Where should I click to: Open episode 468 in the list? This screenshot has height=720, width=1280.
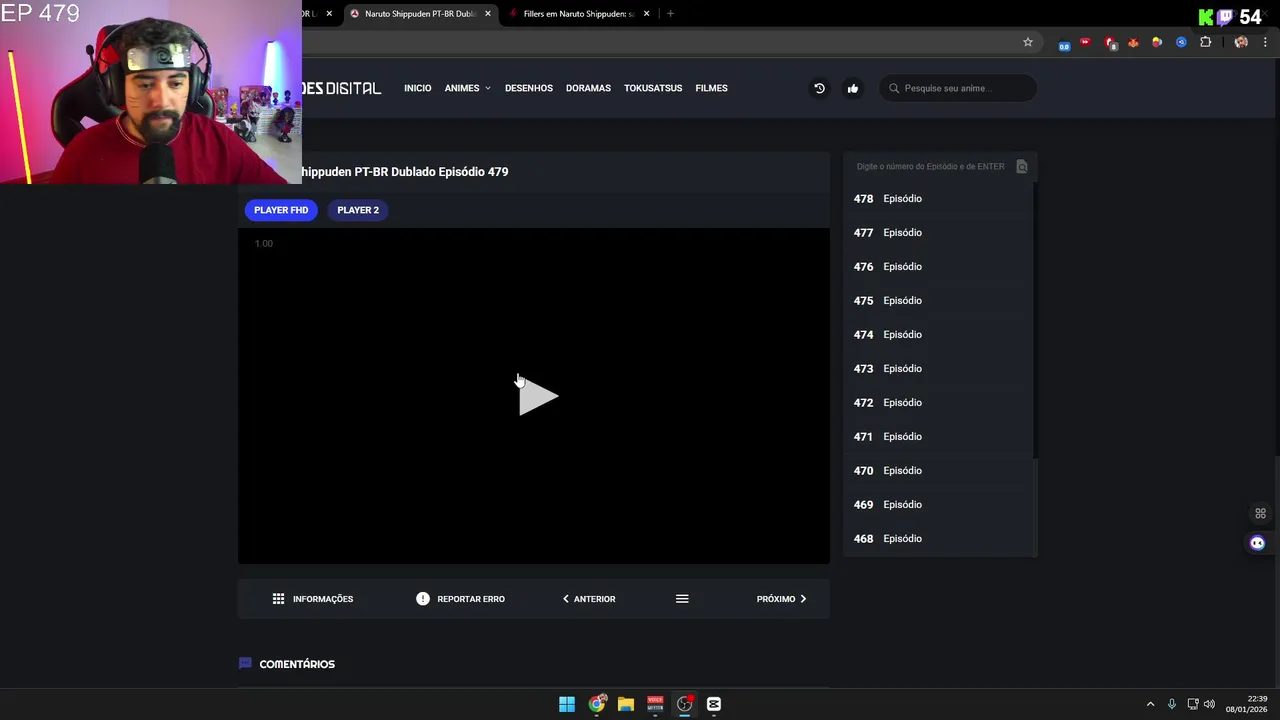[937, 539]
